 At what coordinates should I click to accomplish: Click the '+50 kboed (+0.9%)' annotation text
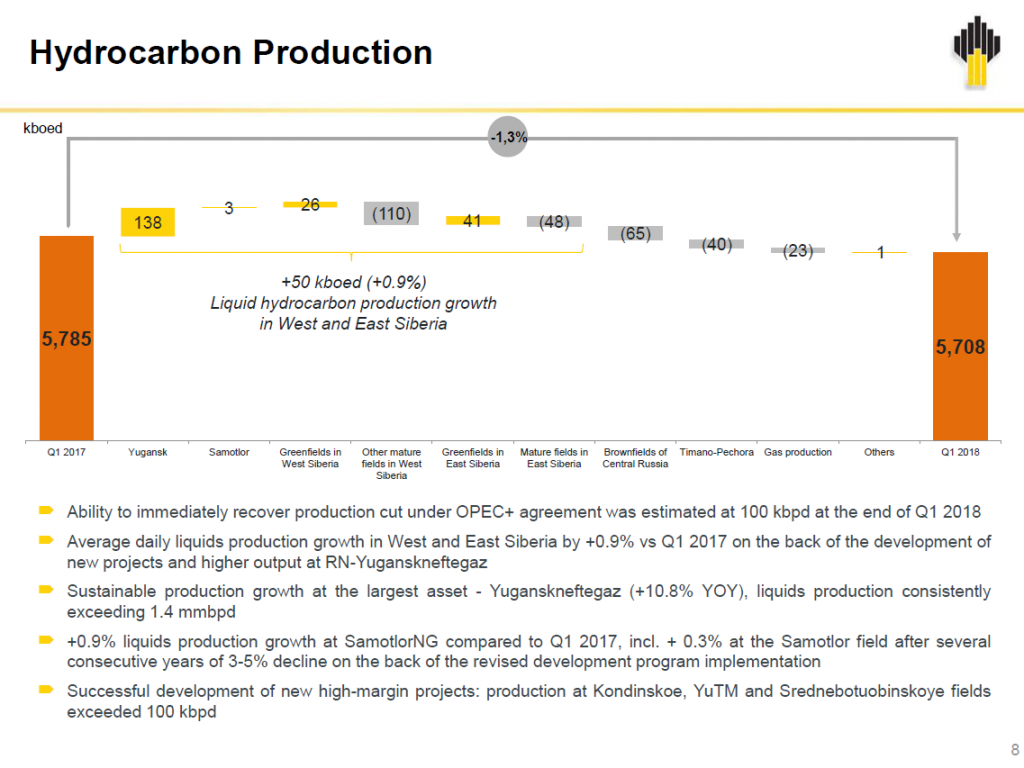pyautogui.click(x=353, y=282)
